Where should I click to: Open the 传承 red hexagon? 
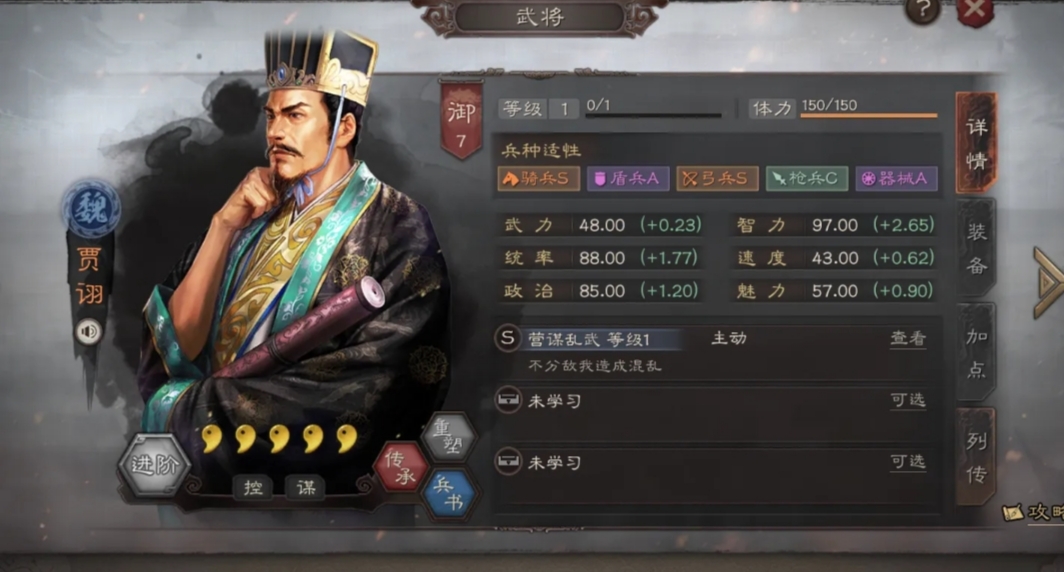pos(400,468)
